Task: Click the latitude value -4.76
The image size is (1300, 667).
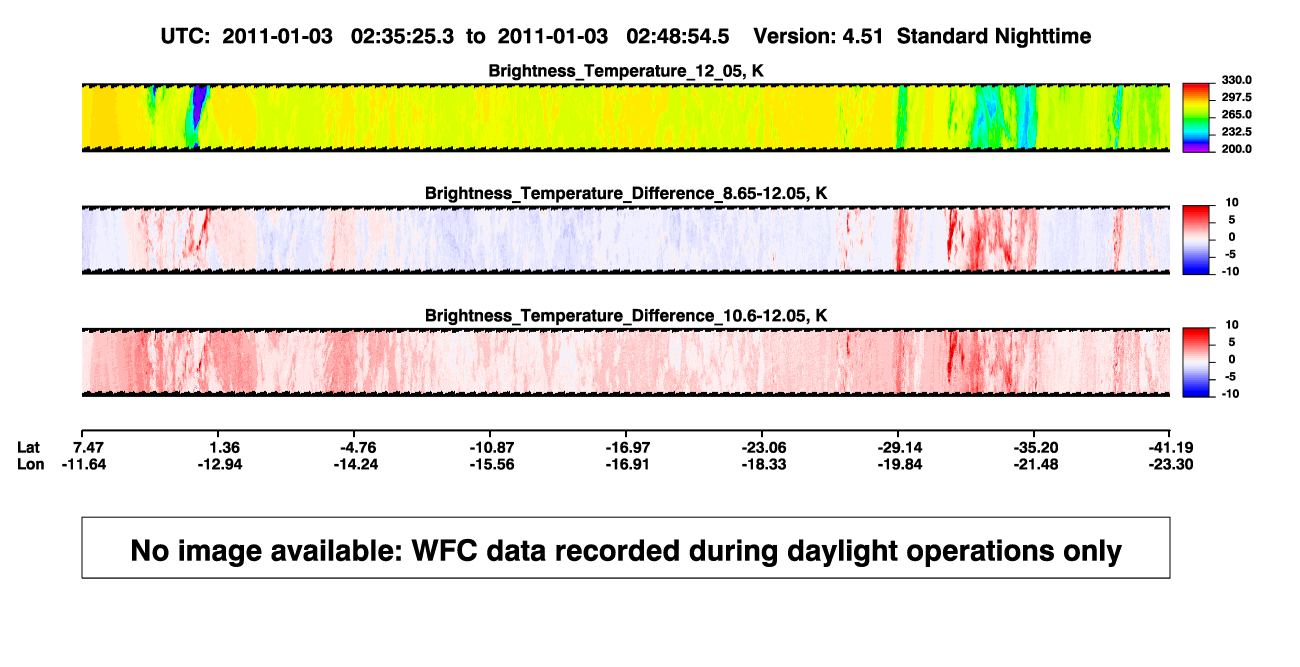Action: tap(356, 447)
